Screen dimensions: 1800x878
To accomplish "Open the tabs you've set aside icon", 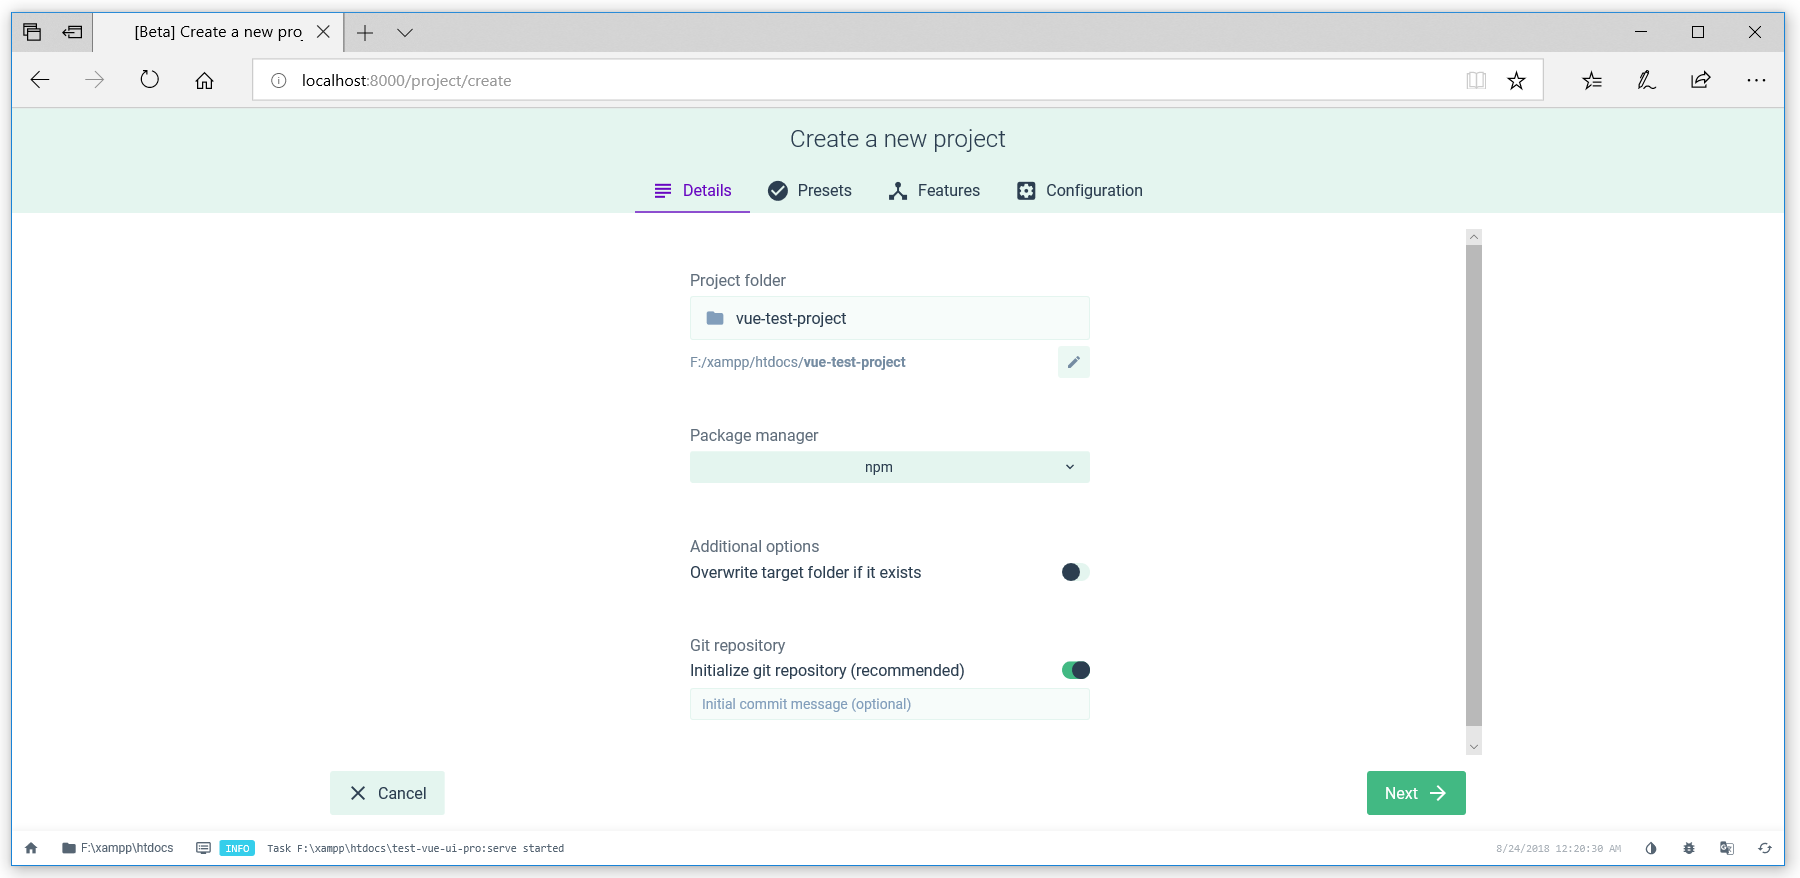I will (x=32, y=32).
